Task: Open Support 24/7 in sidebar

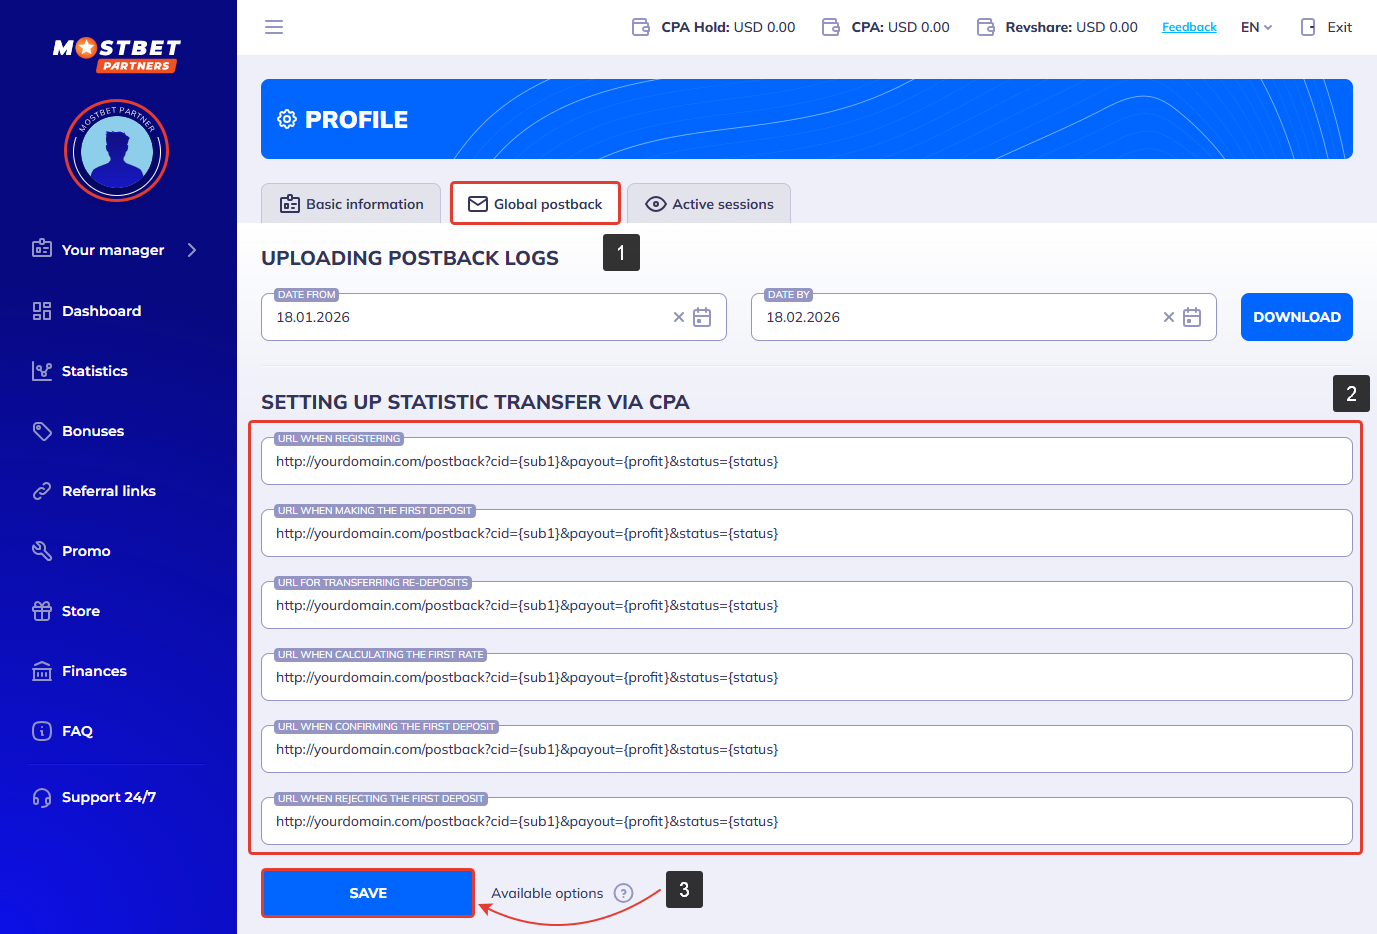Action: 108,797
